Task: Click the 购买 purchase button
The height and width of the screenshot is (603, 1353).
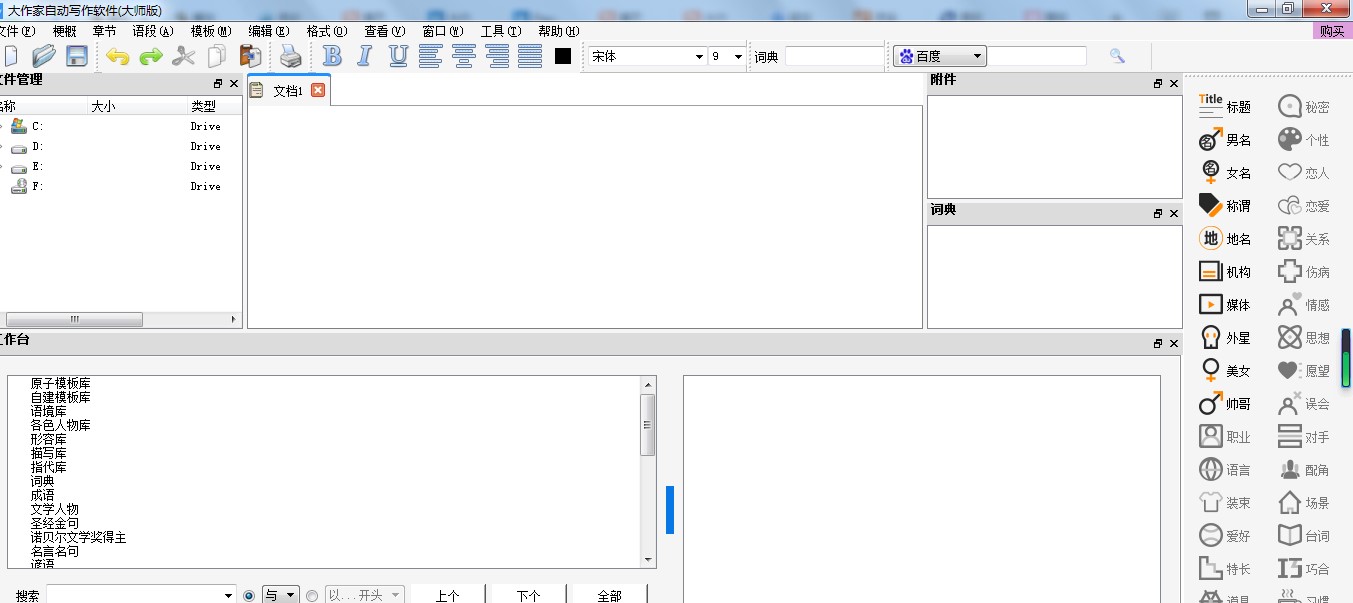Action: pyautogui.click(x=1332, y=31)
